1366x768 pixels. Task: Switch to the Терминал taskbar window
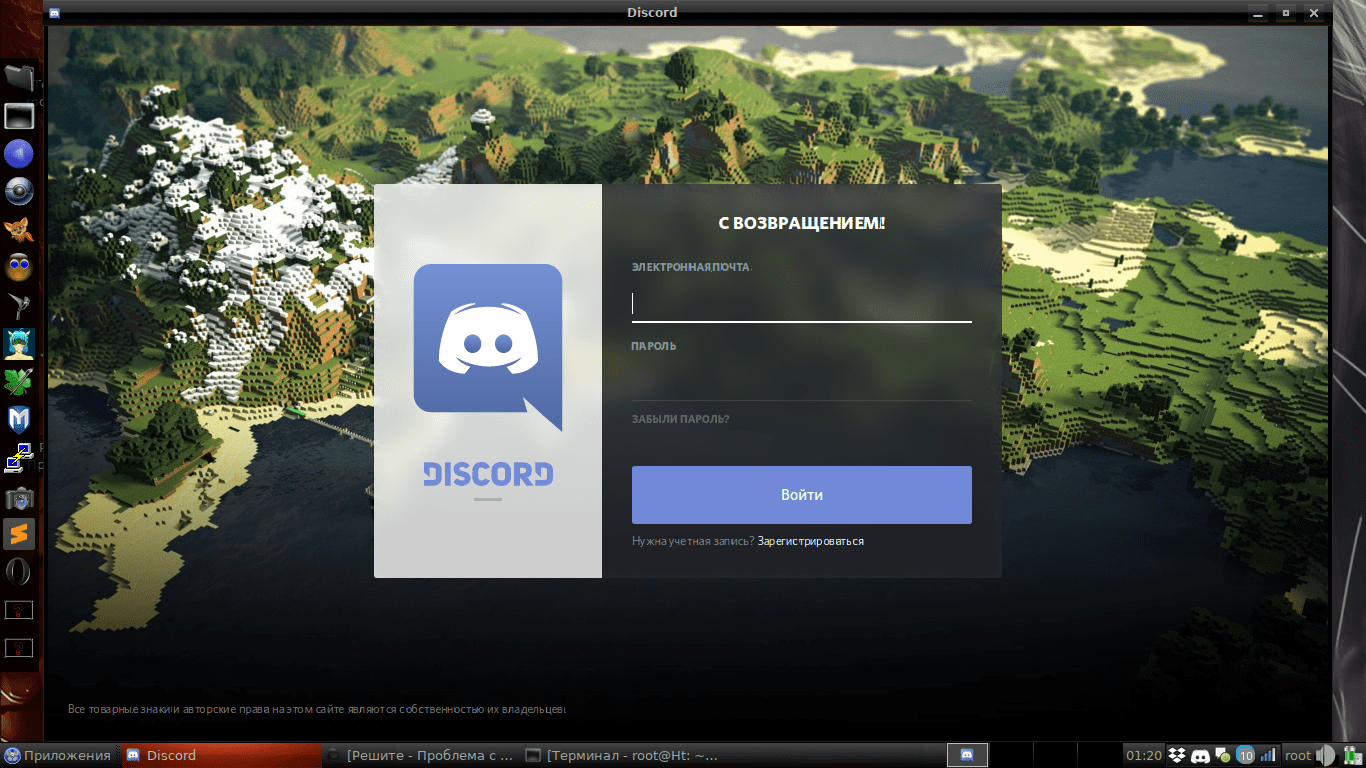pyautogui.click(x=620, y=755)
